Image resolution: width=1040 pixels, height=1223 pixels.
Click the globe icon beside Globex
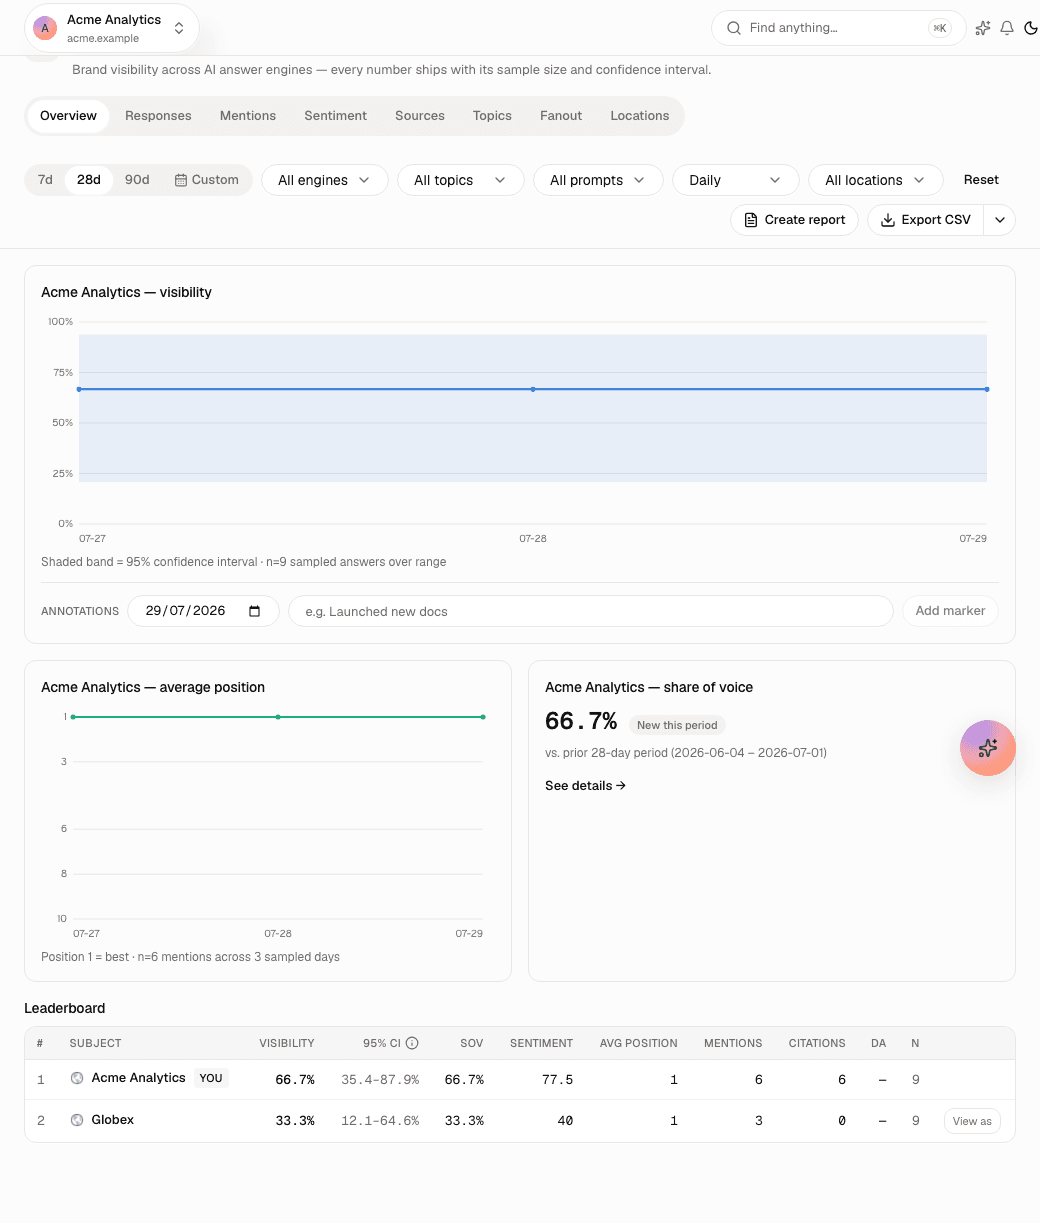coord(77,1120)
